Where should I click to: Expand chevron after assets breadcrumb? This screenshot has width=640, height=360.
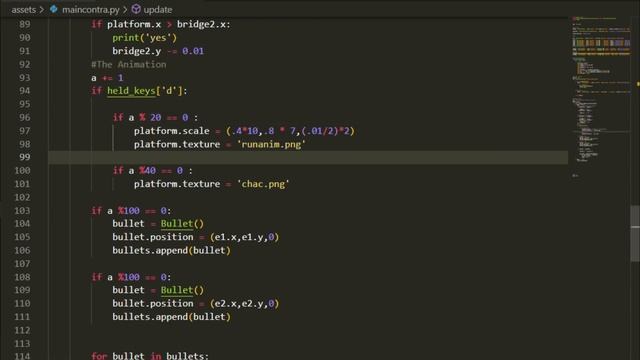42,9
